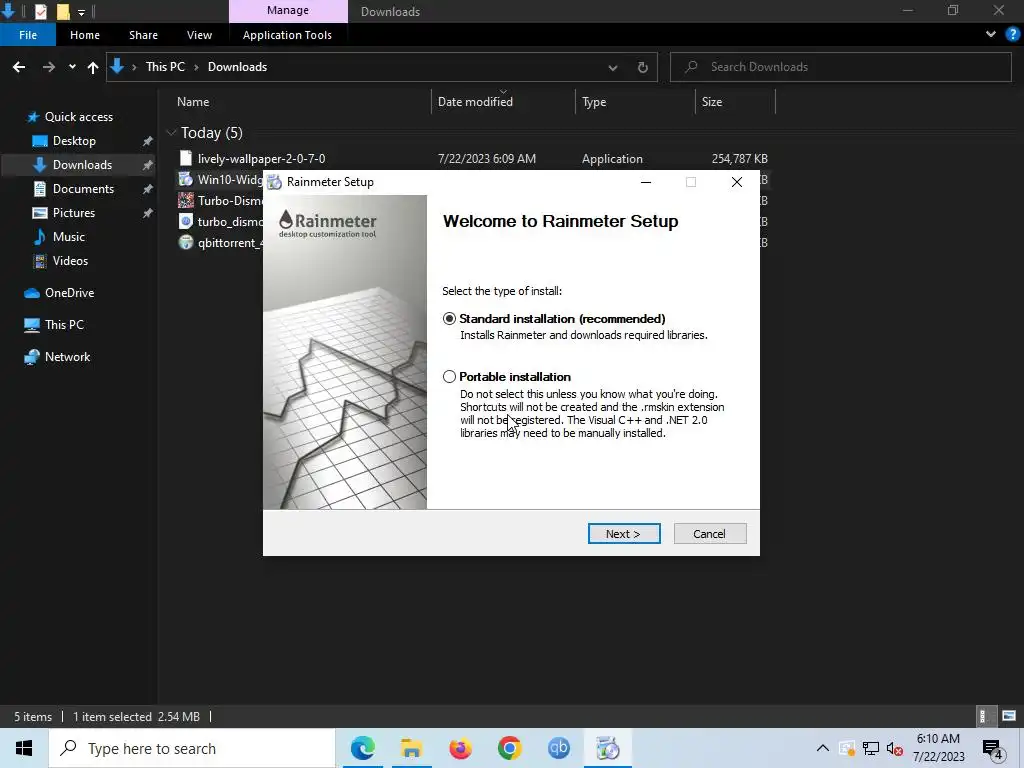Launch Google Chrome from taskbar
The width and height of the screenshot is (1024, 768).
[x=509, y=748]
